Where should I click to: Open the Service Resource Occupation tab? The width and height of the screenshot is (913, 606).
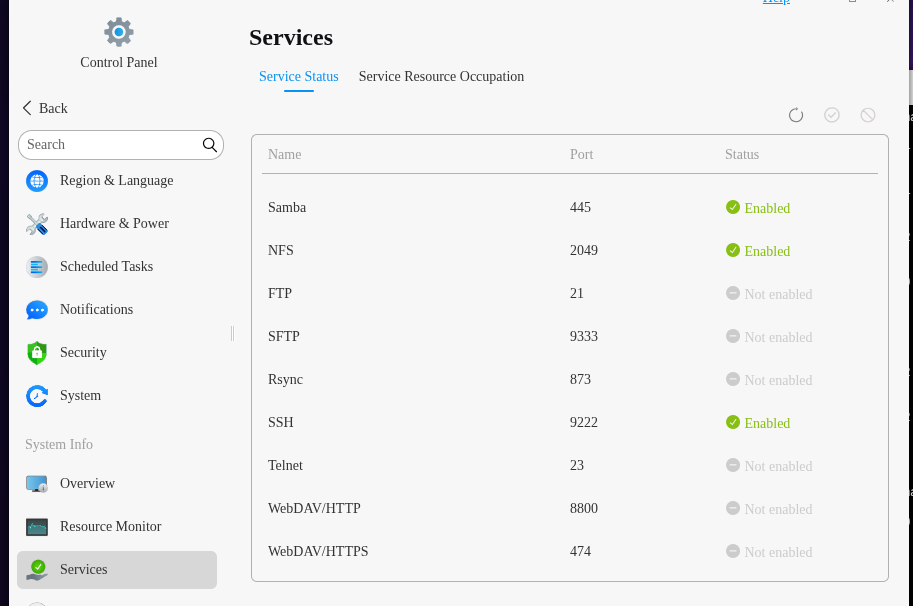[x=441, y=77]
